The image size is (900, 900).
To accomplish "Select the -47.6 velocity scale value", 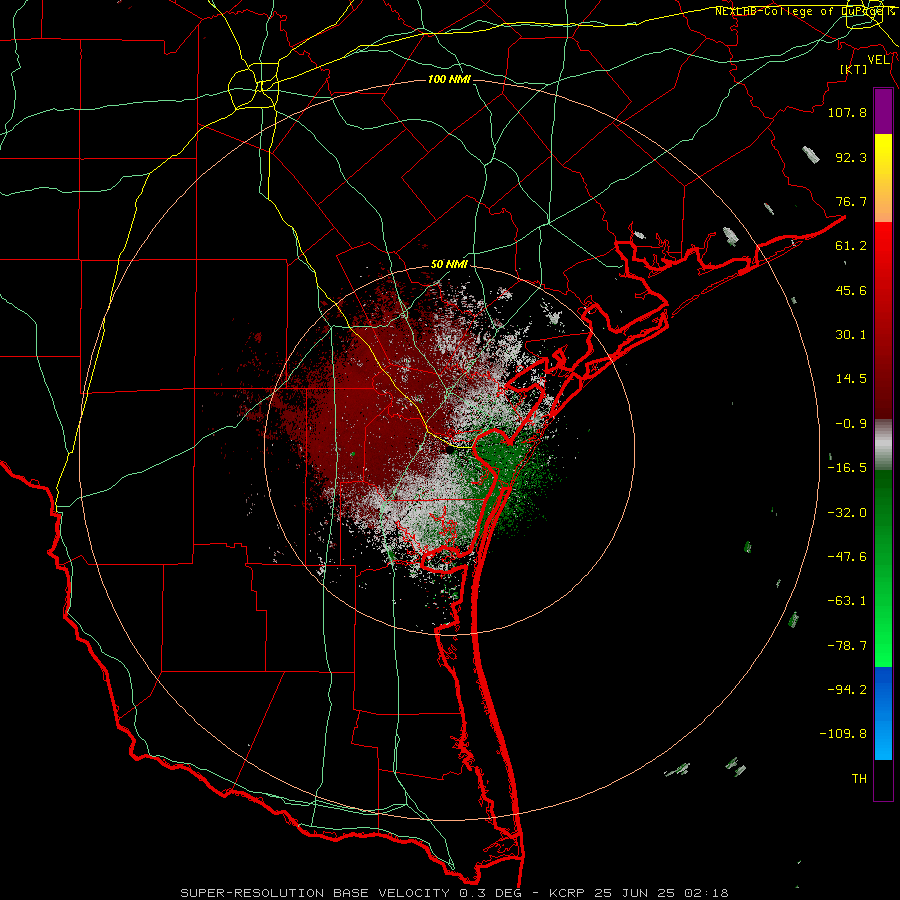I will click(x=847, y=557).
